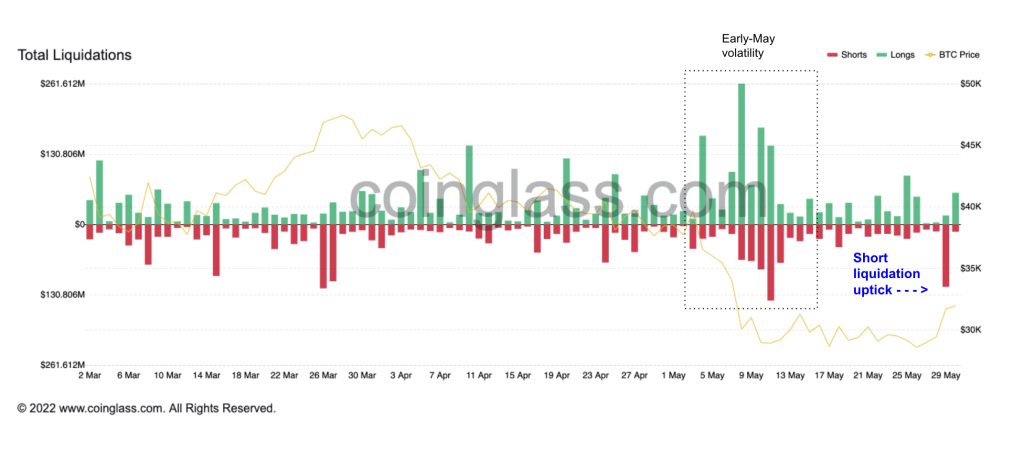Click the $50K price axis label
Viewport: 1024px width, 451px height.
971,84
